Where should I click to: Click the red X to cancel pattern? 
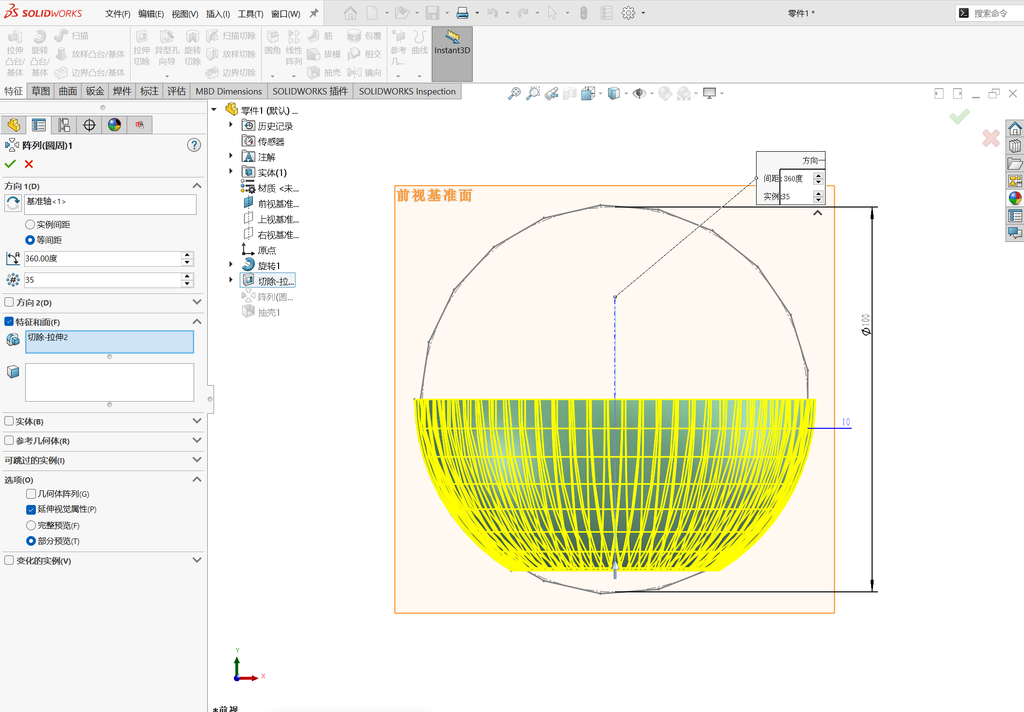tap(29, 164)
